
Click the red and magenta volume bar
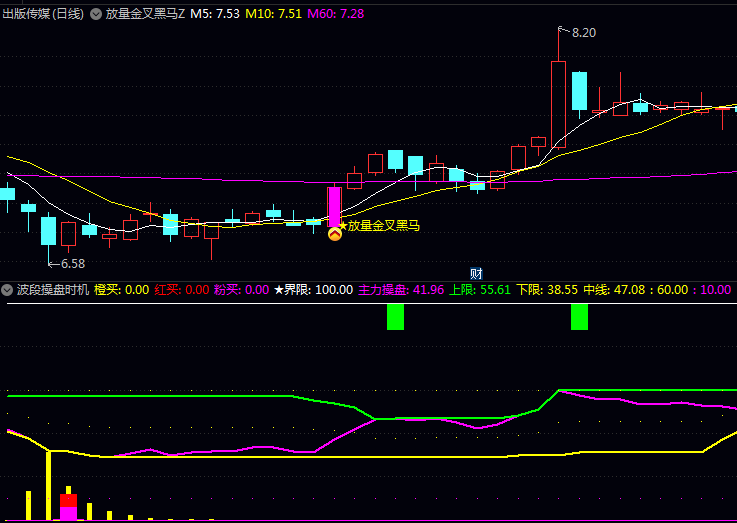68,505
